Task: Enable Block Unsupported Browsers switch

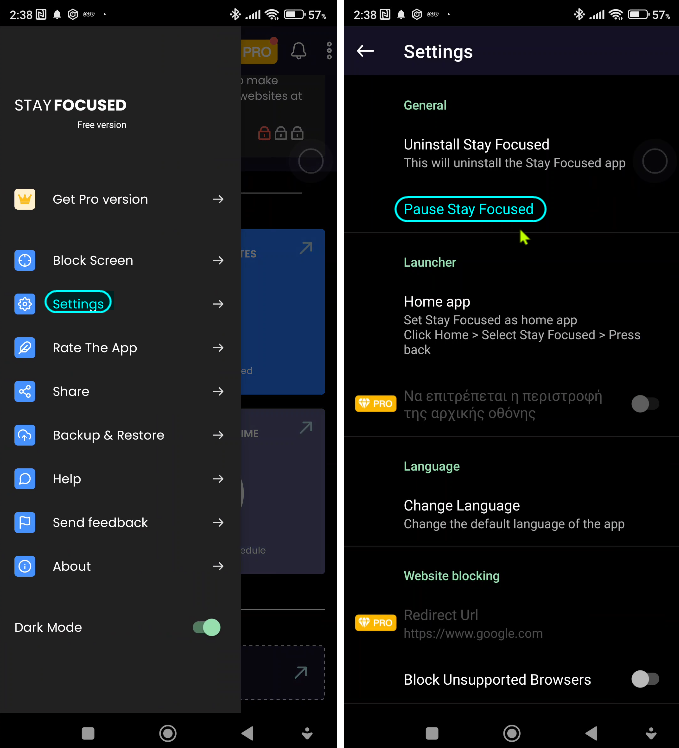Action: pyautogui.click(x=645, y=679)
